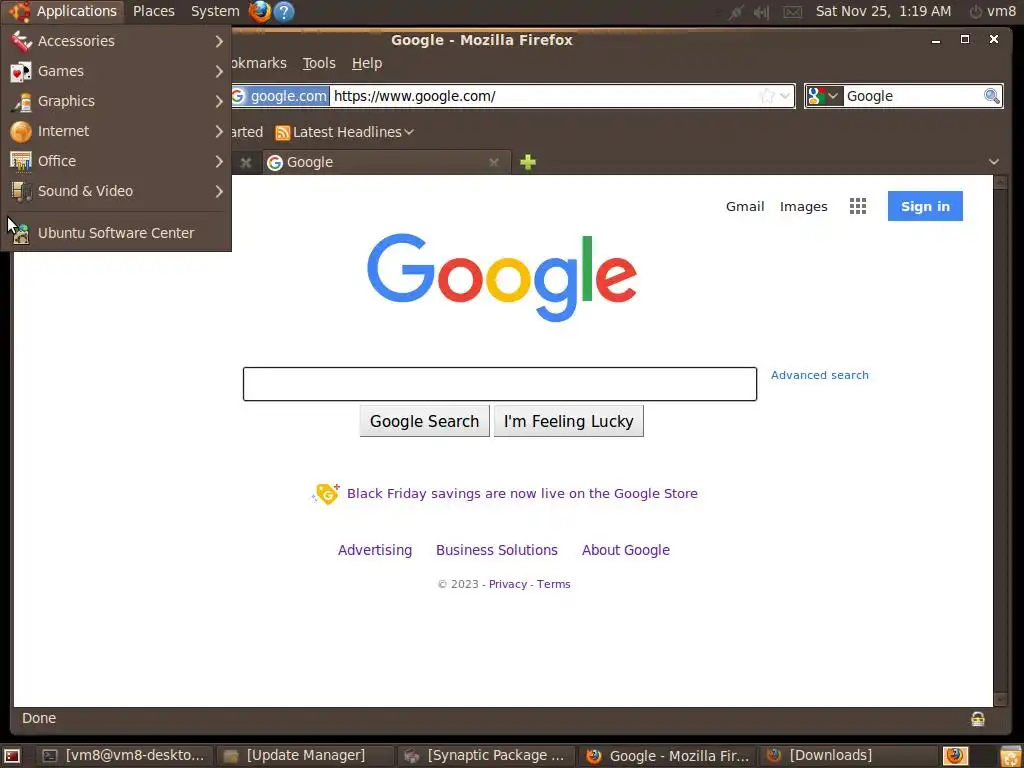Open Business Solutions footer link
Screen dimensions: 1024x768
pos(496,550)
